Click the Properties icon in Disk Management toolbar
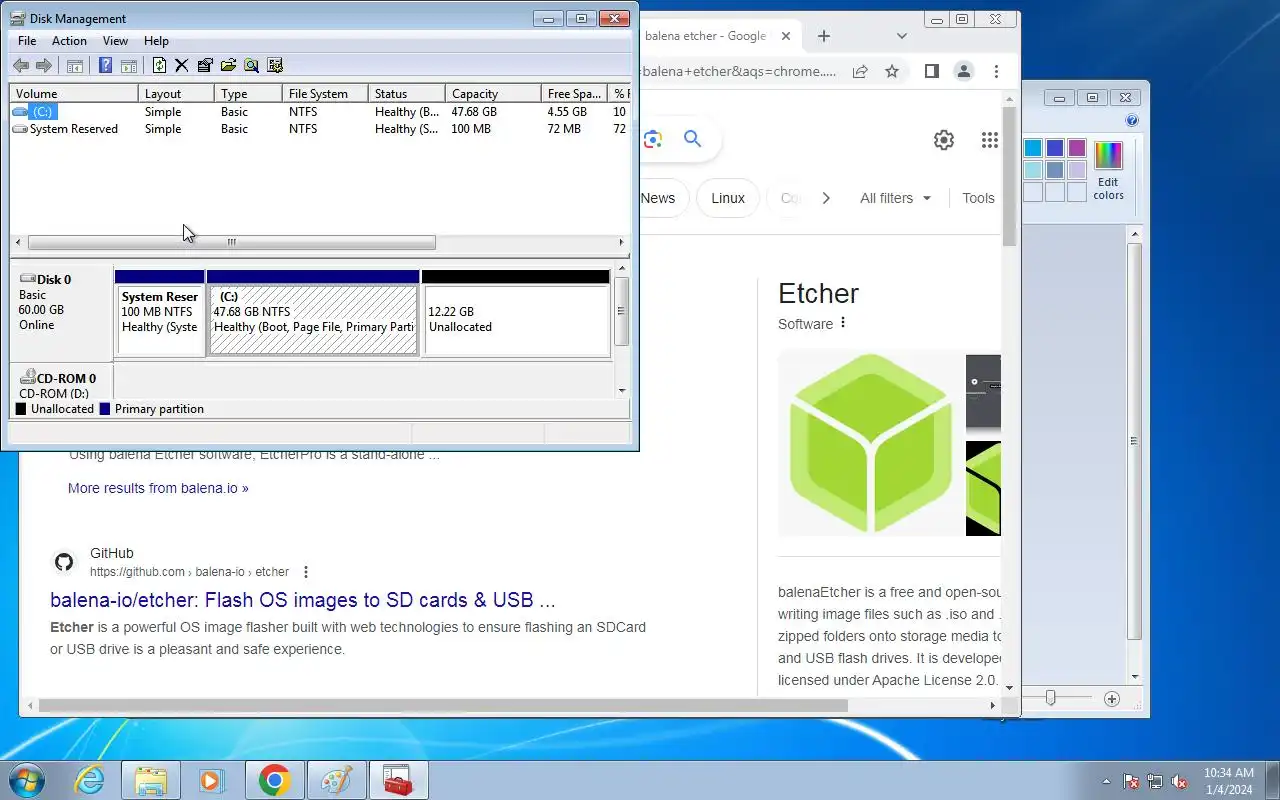The image size is (1280, 800). click(x=205, y=66)
